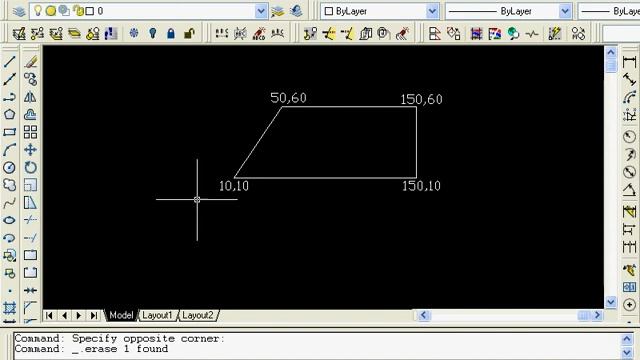Select the Trim tool

coord(31,220)
